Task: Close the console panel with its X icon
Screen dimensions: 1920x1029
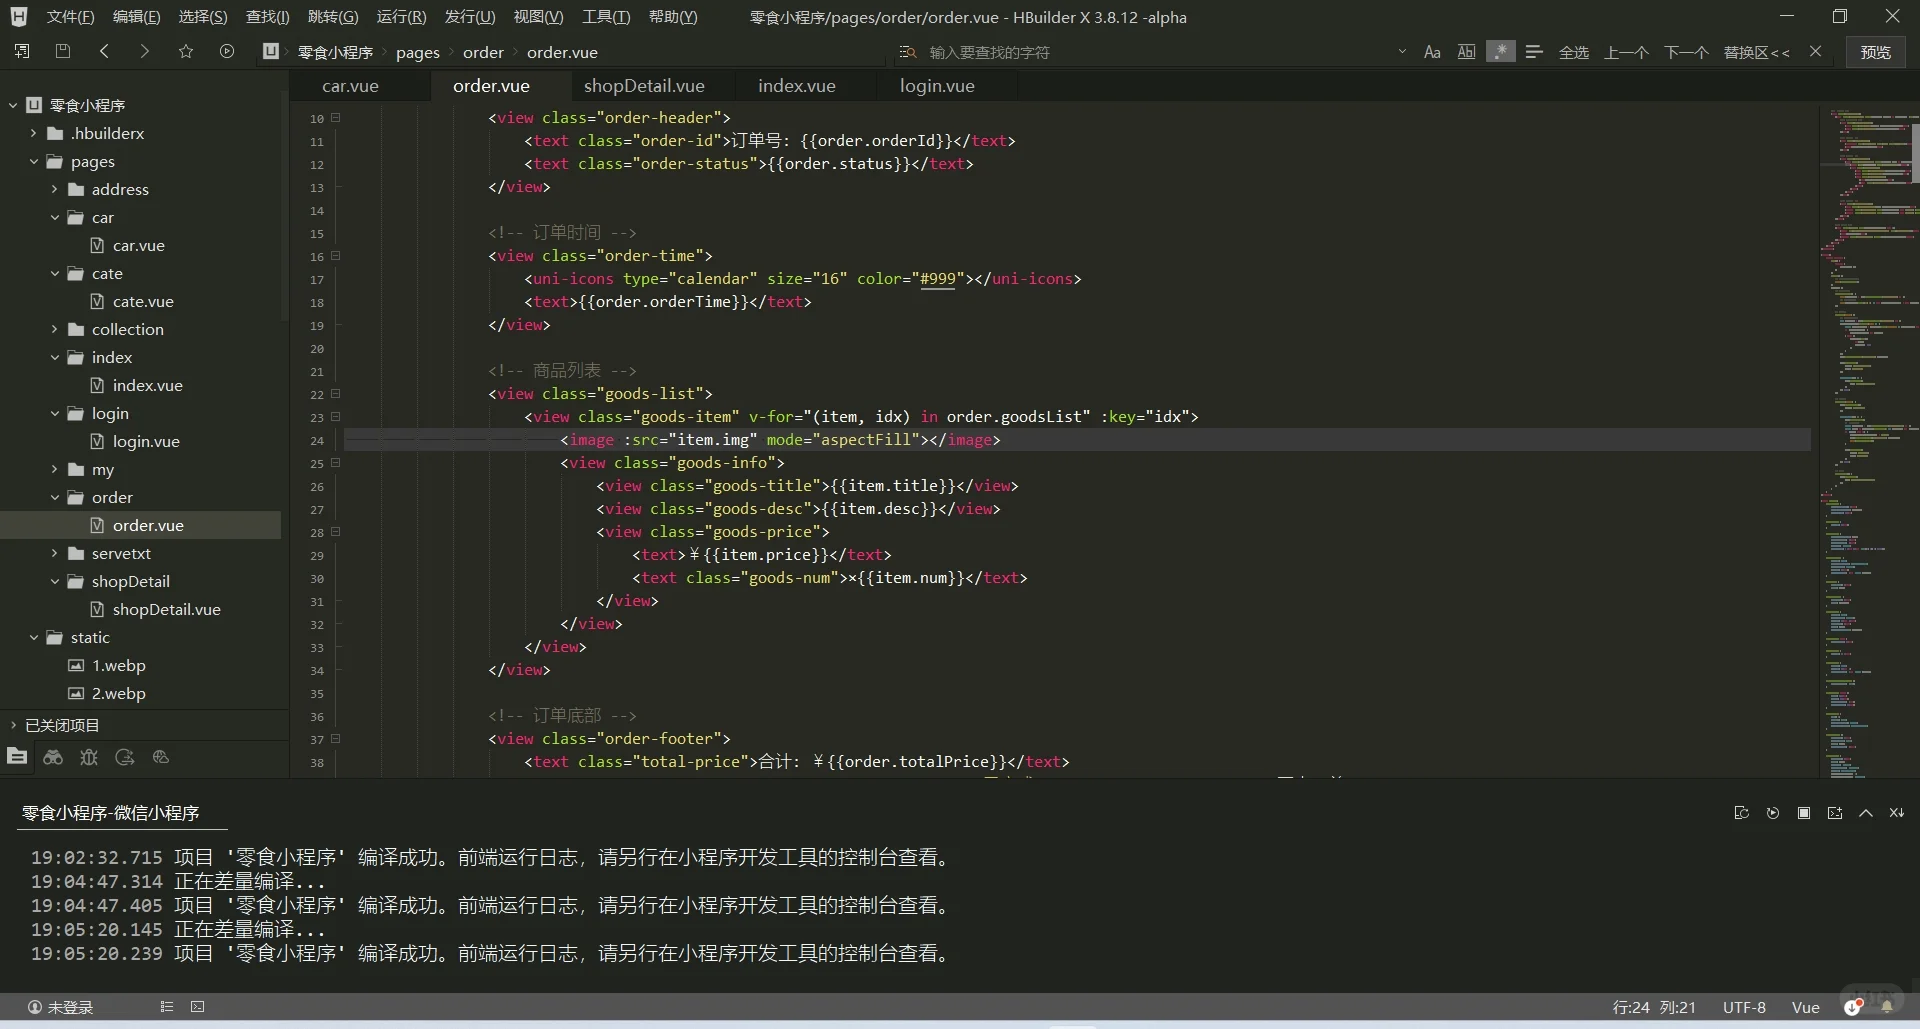Action: pyautogui.click(x=1897, y=813)
